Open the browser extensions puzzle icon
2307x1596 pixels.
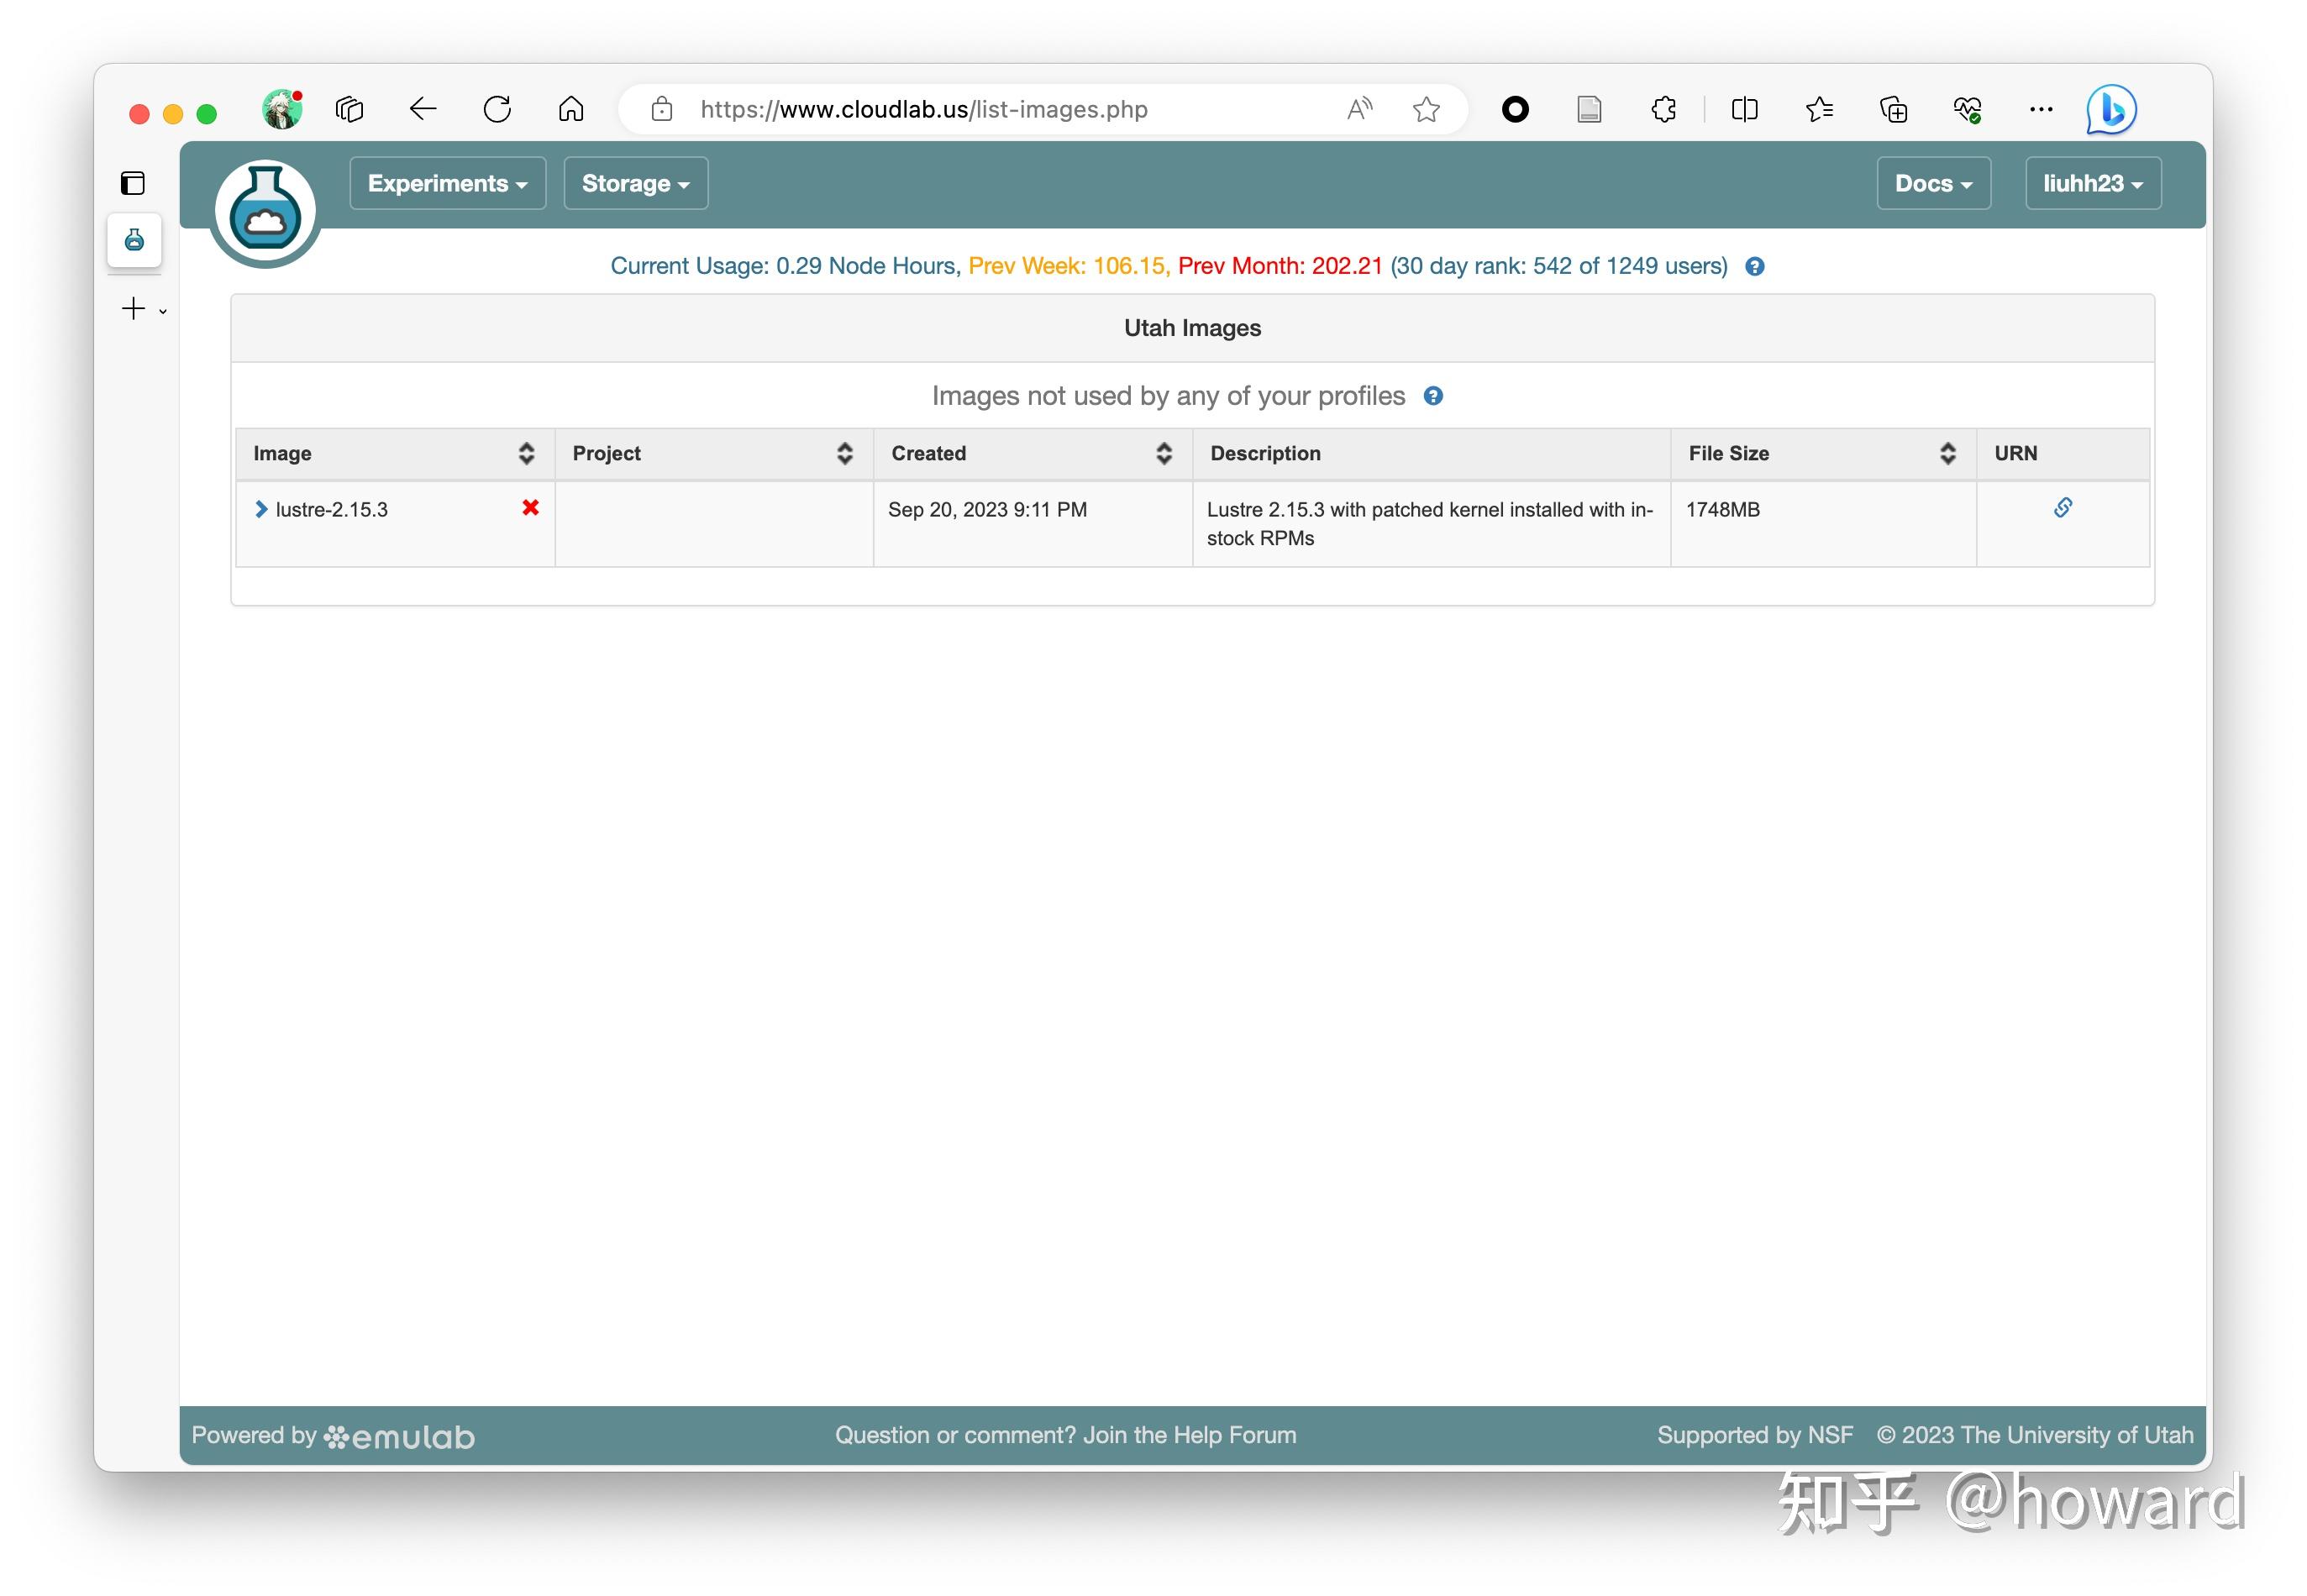1663,109
